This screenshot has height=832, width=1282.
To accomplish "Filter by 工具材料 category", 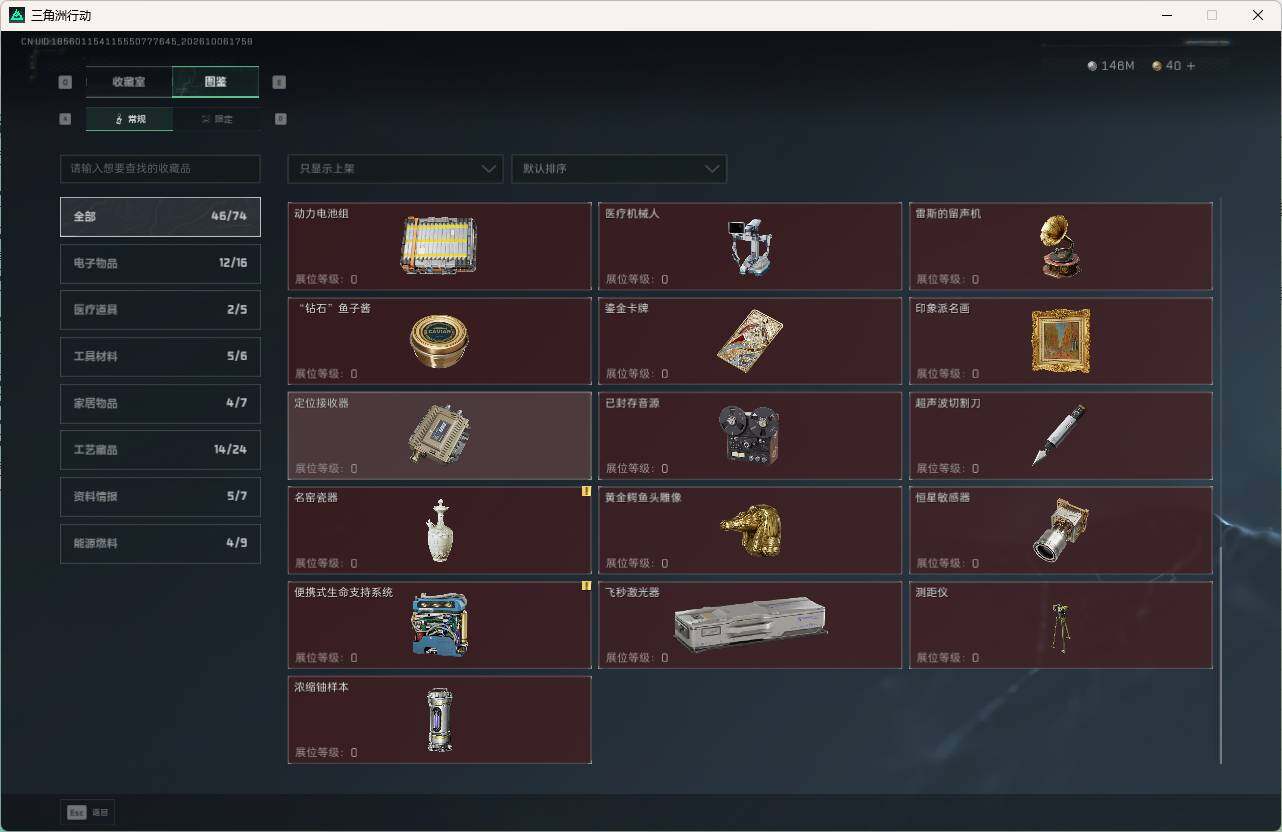I will point(160,357).
